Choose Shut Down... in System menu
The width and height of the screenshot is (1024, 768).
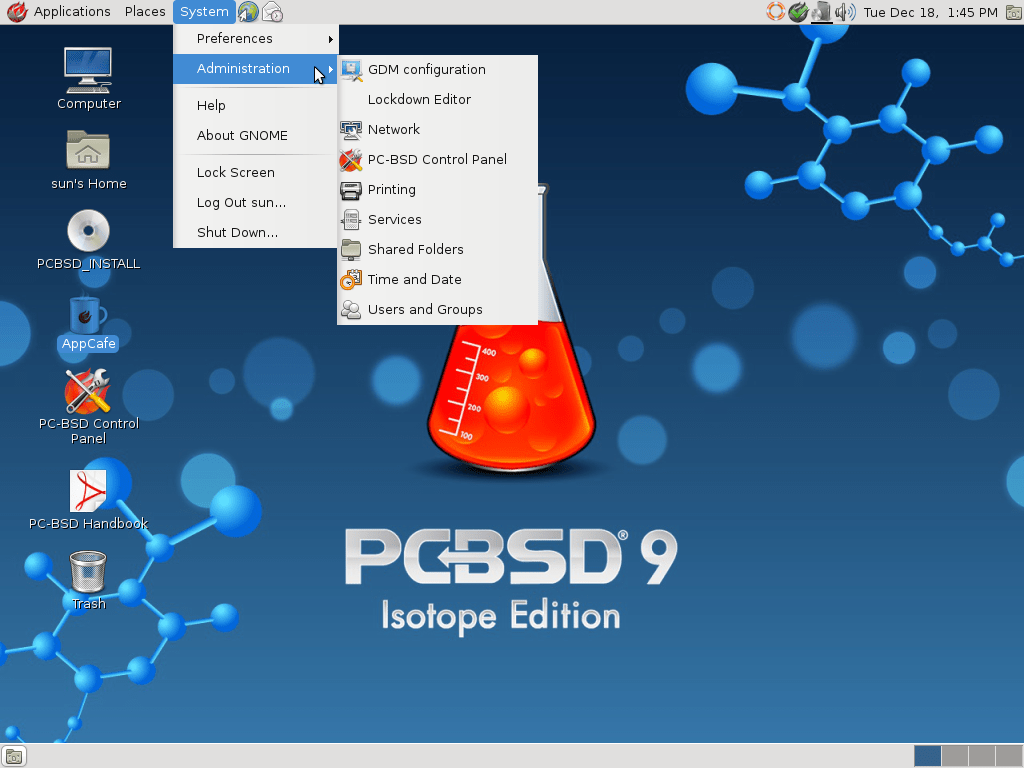(255, 232)
